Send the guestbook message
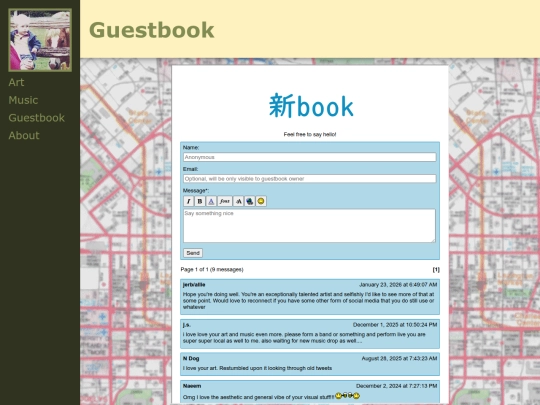Screen dimensions: 540x405 click(x=193, y=253)
